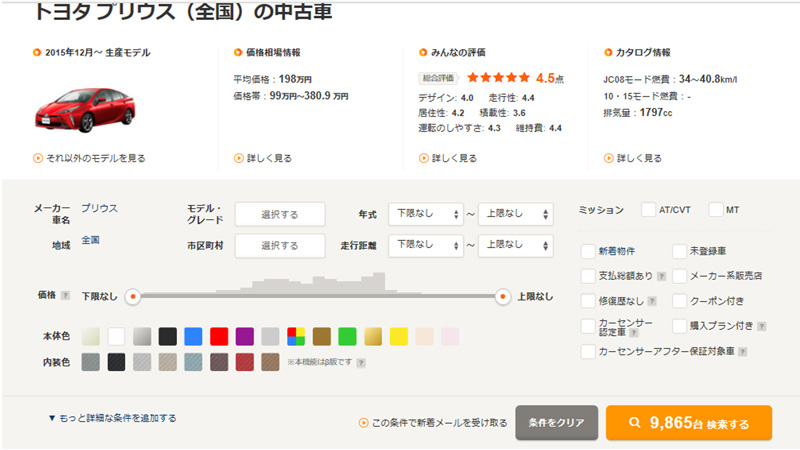This screenshot has height=450, width=800.
Task: Check the クーポン付き checkbox
Action: [x=679, y=301]
